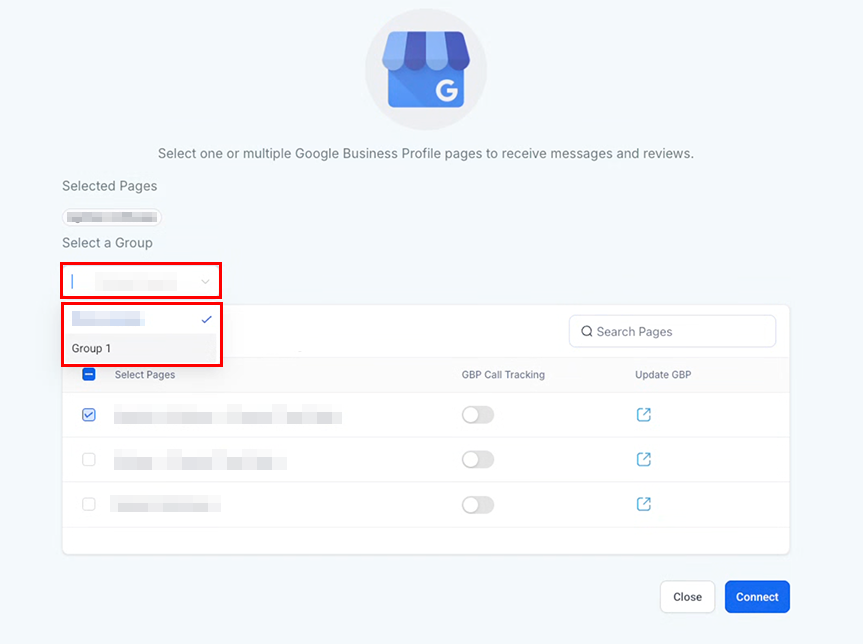Viewport: 863px width, 644px height.
Task: Enable GBP Call Tracking for first page
Action: click(478, 414)
